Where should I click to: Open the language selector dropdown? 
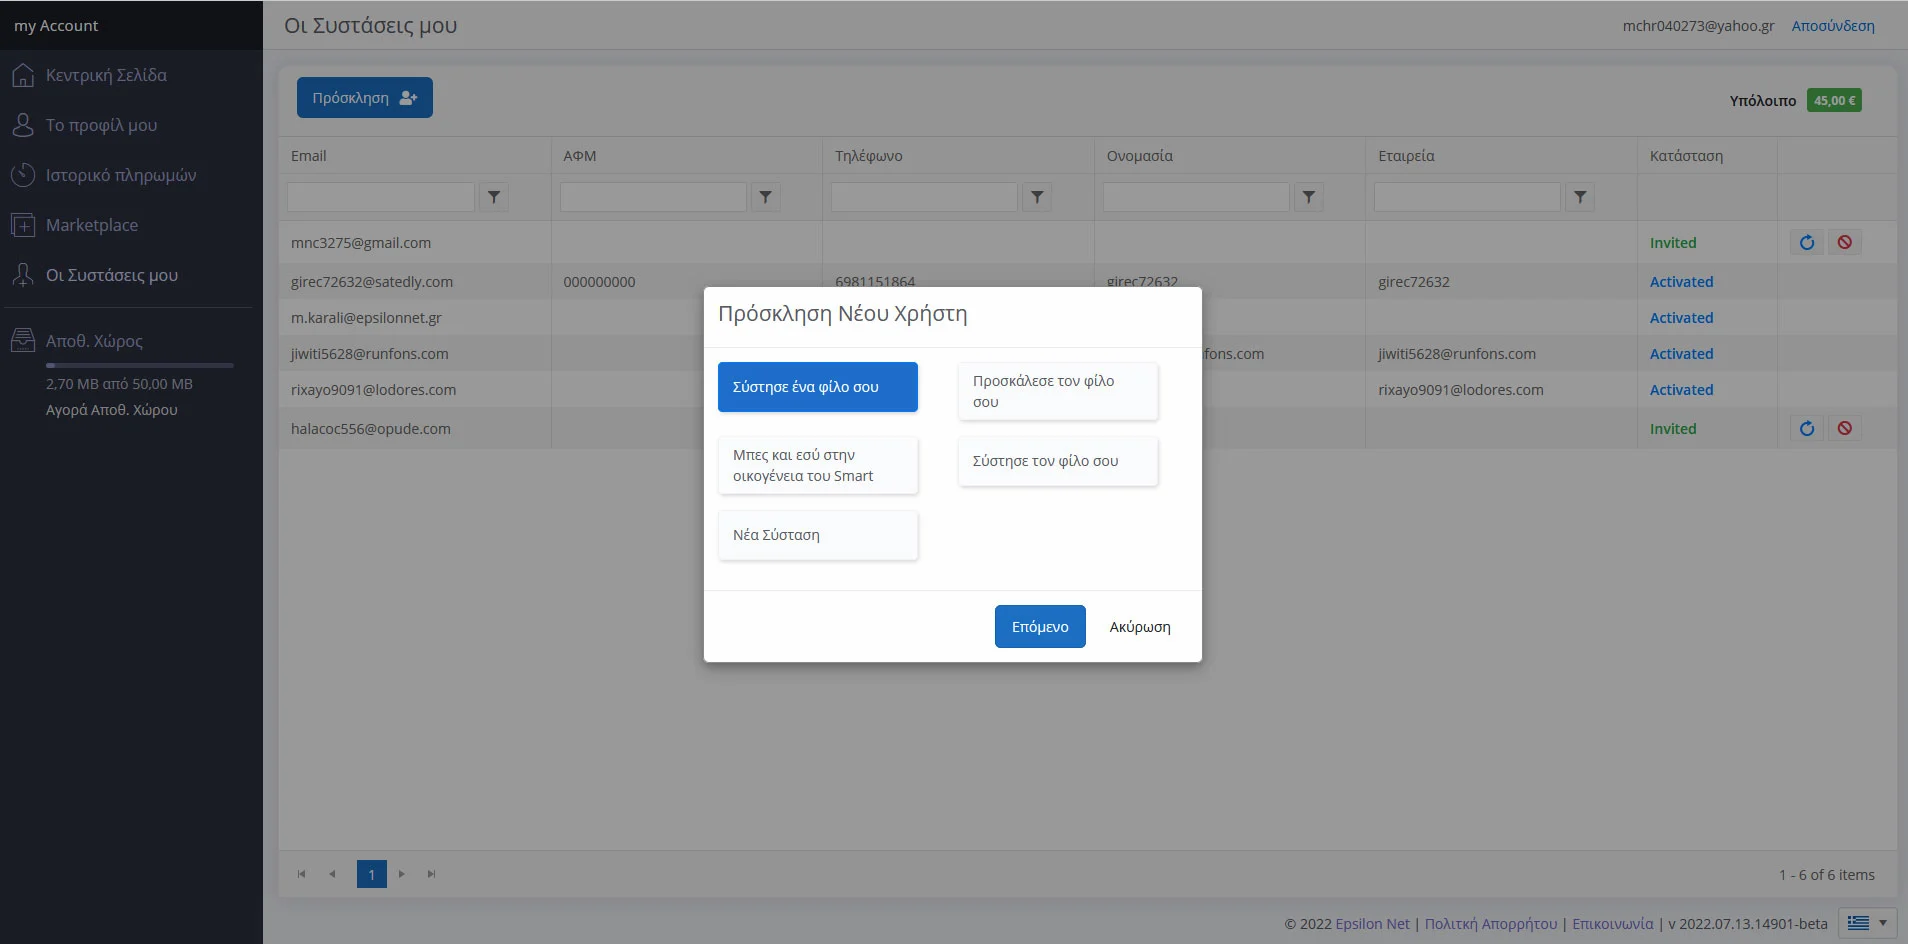[1866, 923]
